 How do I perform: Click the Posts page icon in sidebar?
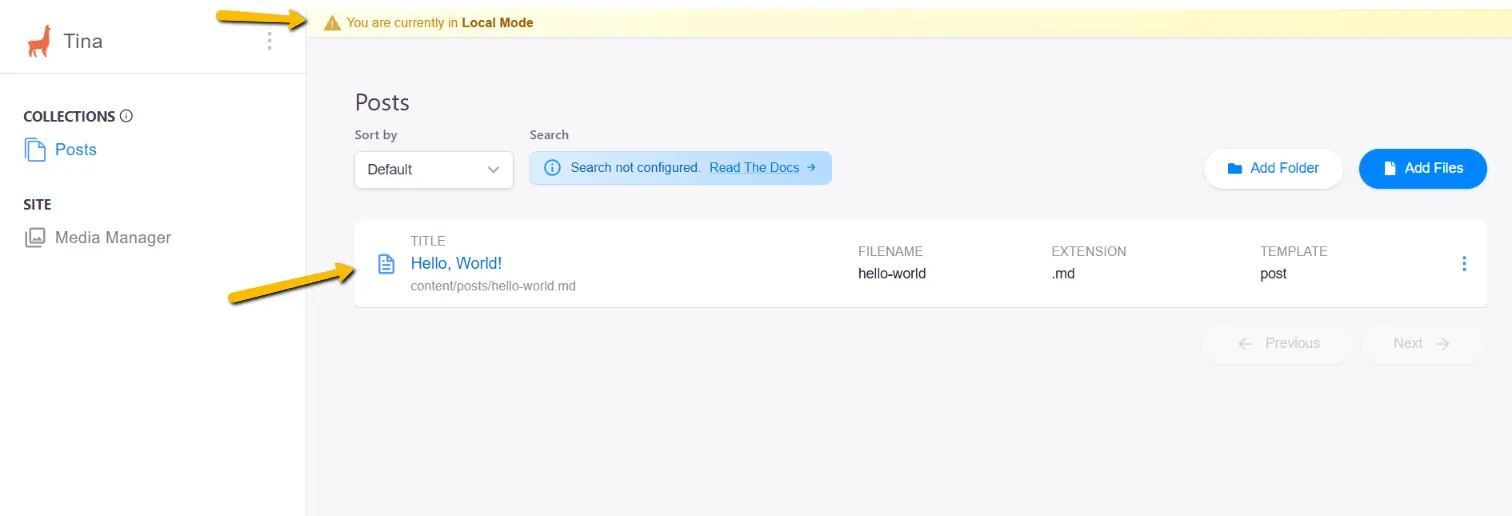coord(35,150)
